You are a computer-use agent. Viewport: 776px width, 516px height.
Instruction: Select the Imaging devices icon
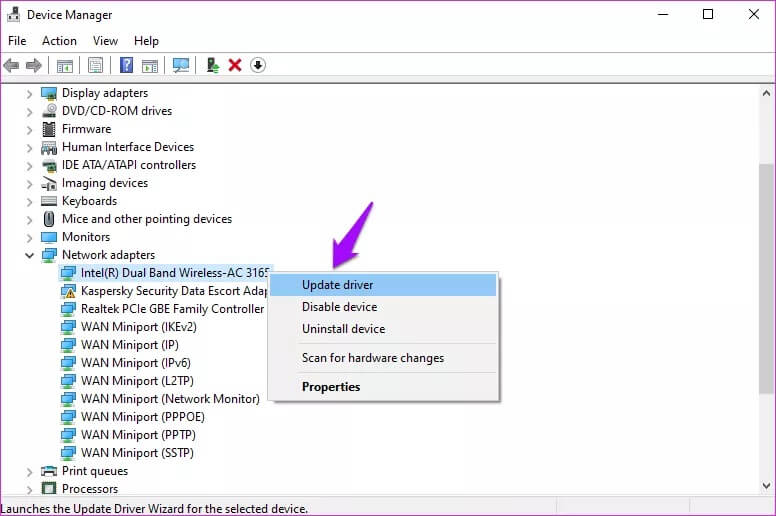(x=49, y=184)
